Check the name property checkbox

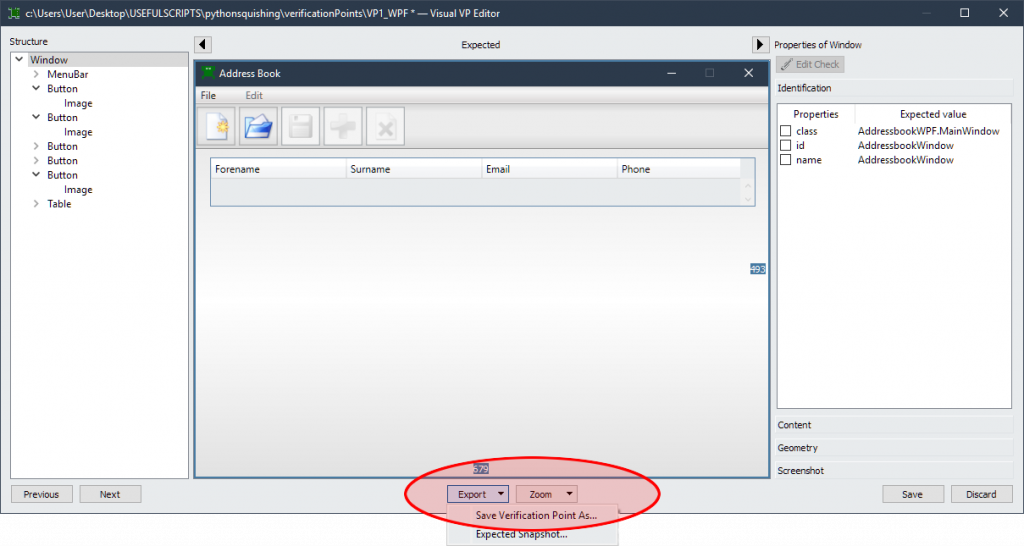coord(786,160)
